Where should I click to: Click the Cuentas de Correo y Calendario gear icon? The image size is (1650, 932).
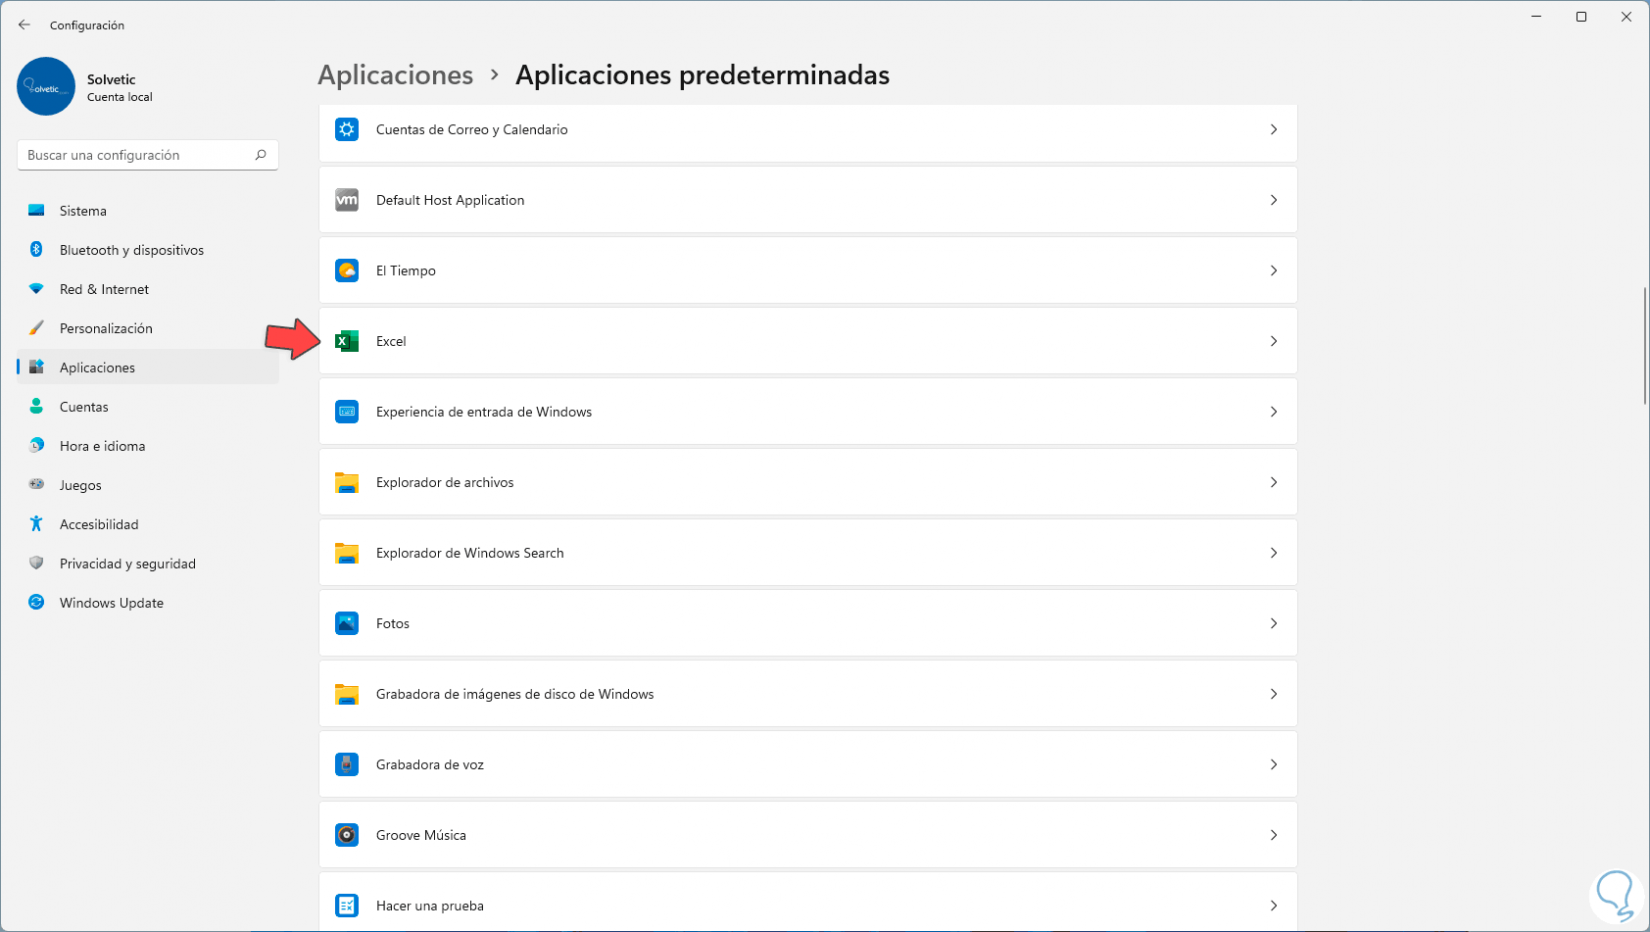coord(347,130)
